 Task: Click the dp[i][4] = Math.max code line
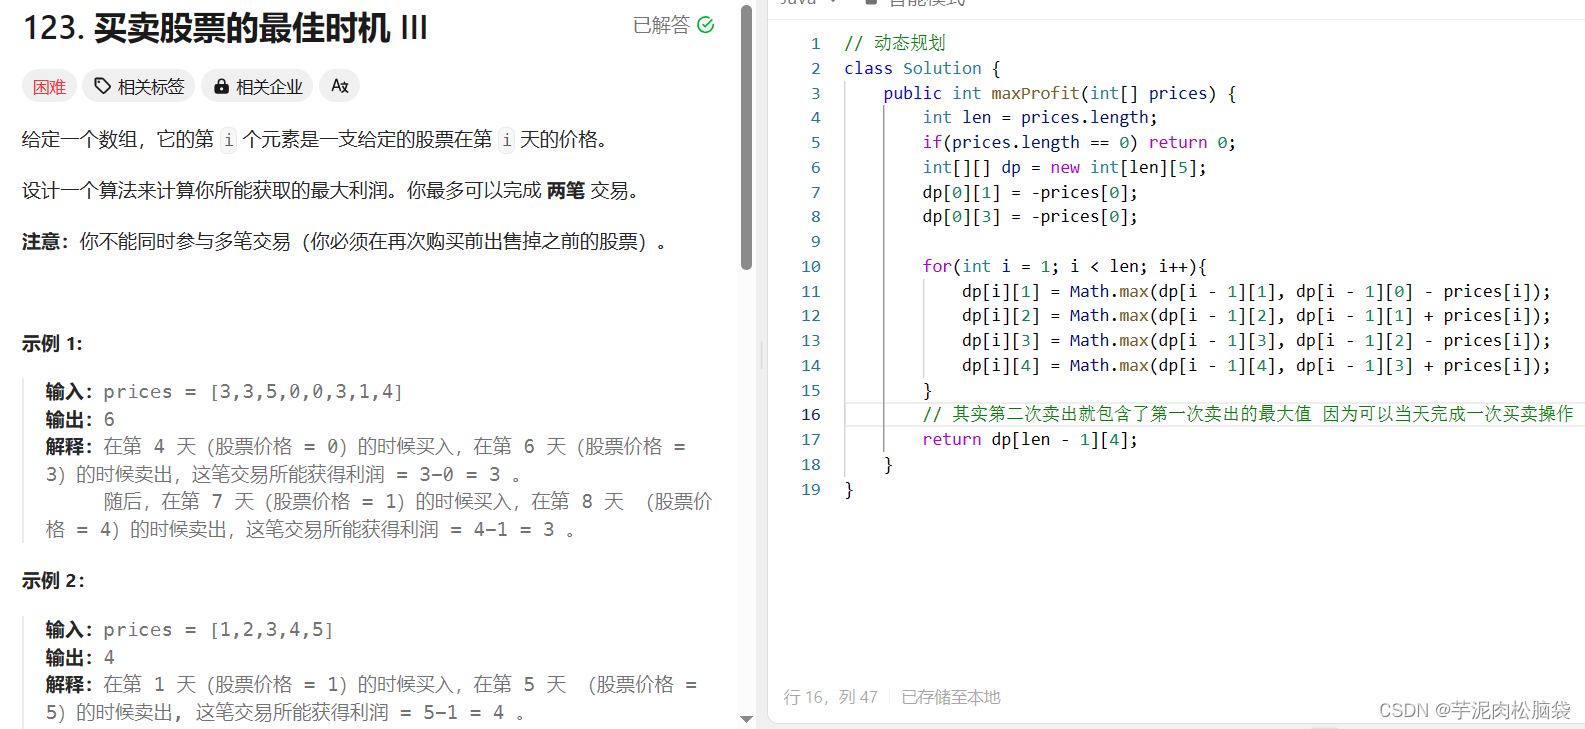click(x=1256, y=365)
